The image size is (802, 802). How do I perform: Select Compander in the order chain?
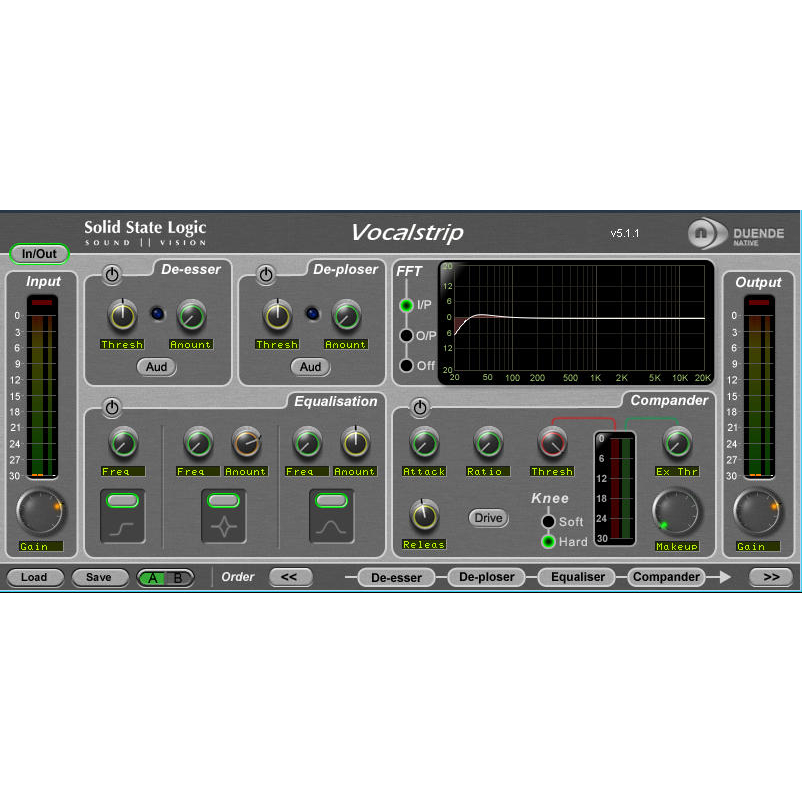coord(666,577)
